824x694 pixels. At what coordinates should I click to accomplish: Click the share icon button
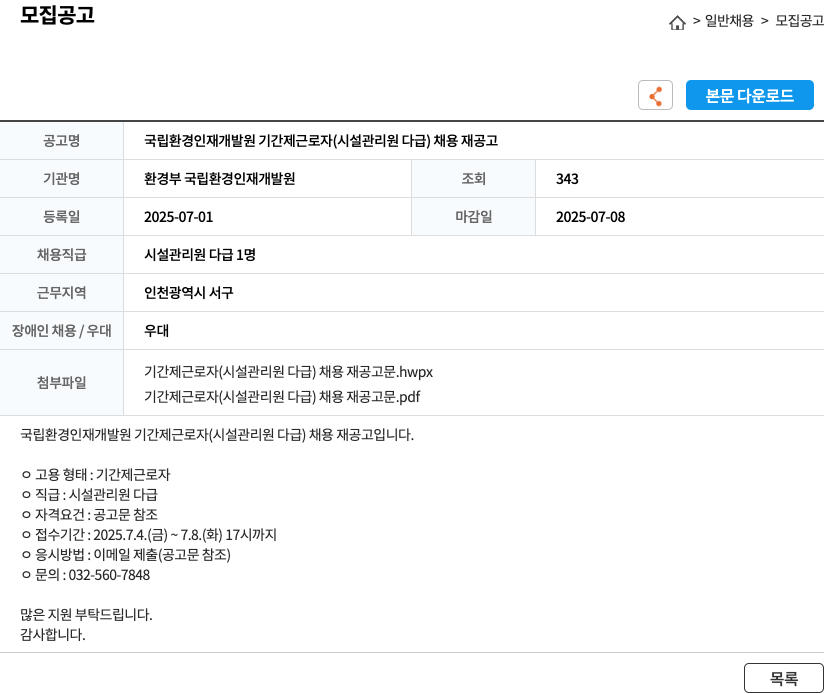[x=655, y=95]
